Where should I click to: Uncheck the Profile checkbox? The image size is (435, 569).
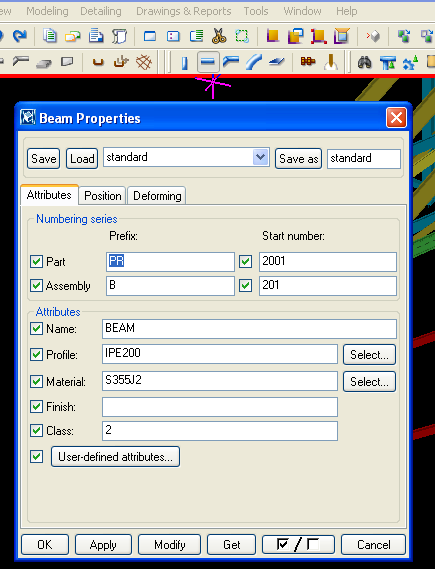pos(36,354)
